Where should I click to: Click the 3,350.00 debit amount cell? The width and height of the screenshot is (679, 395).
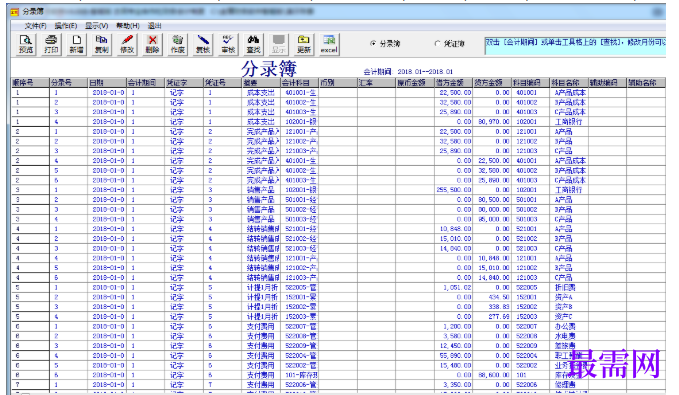pyautogui.click(x=453, y=385)
